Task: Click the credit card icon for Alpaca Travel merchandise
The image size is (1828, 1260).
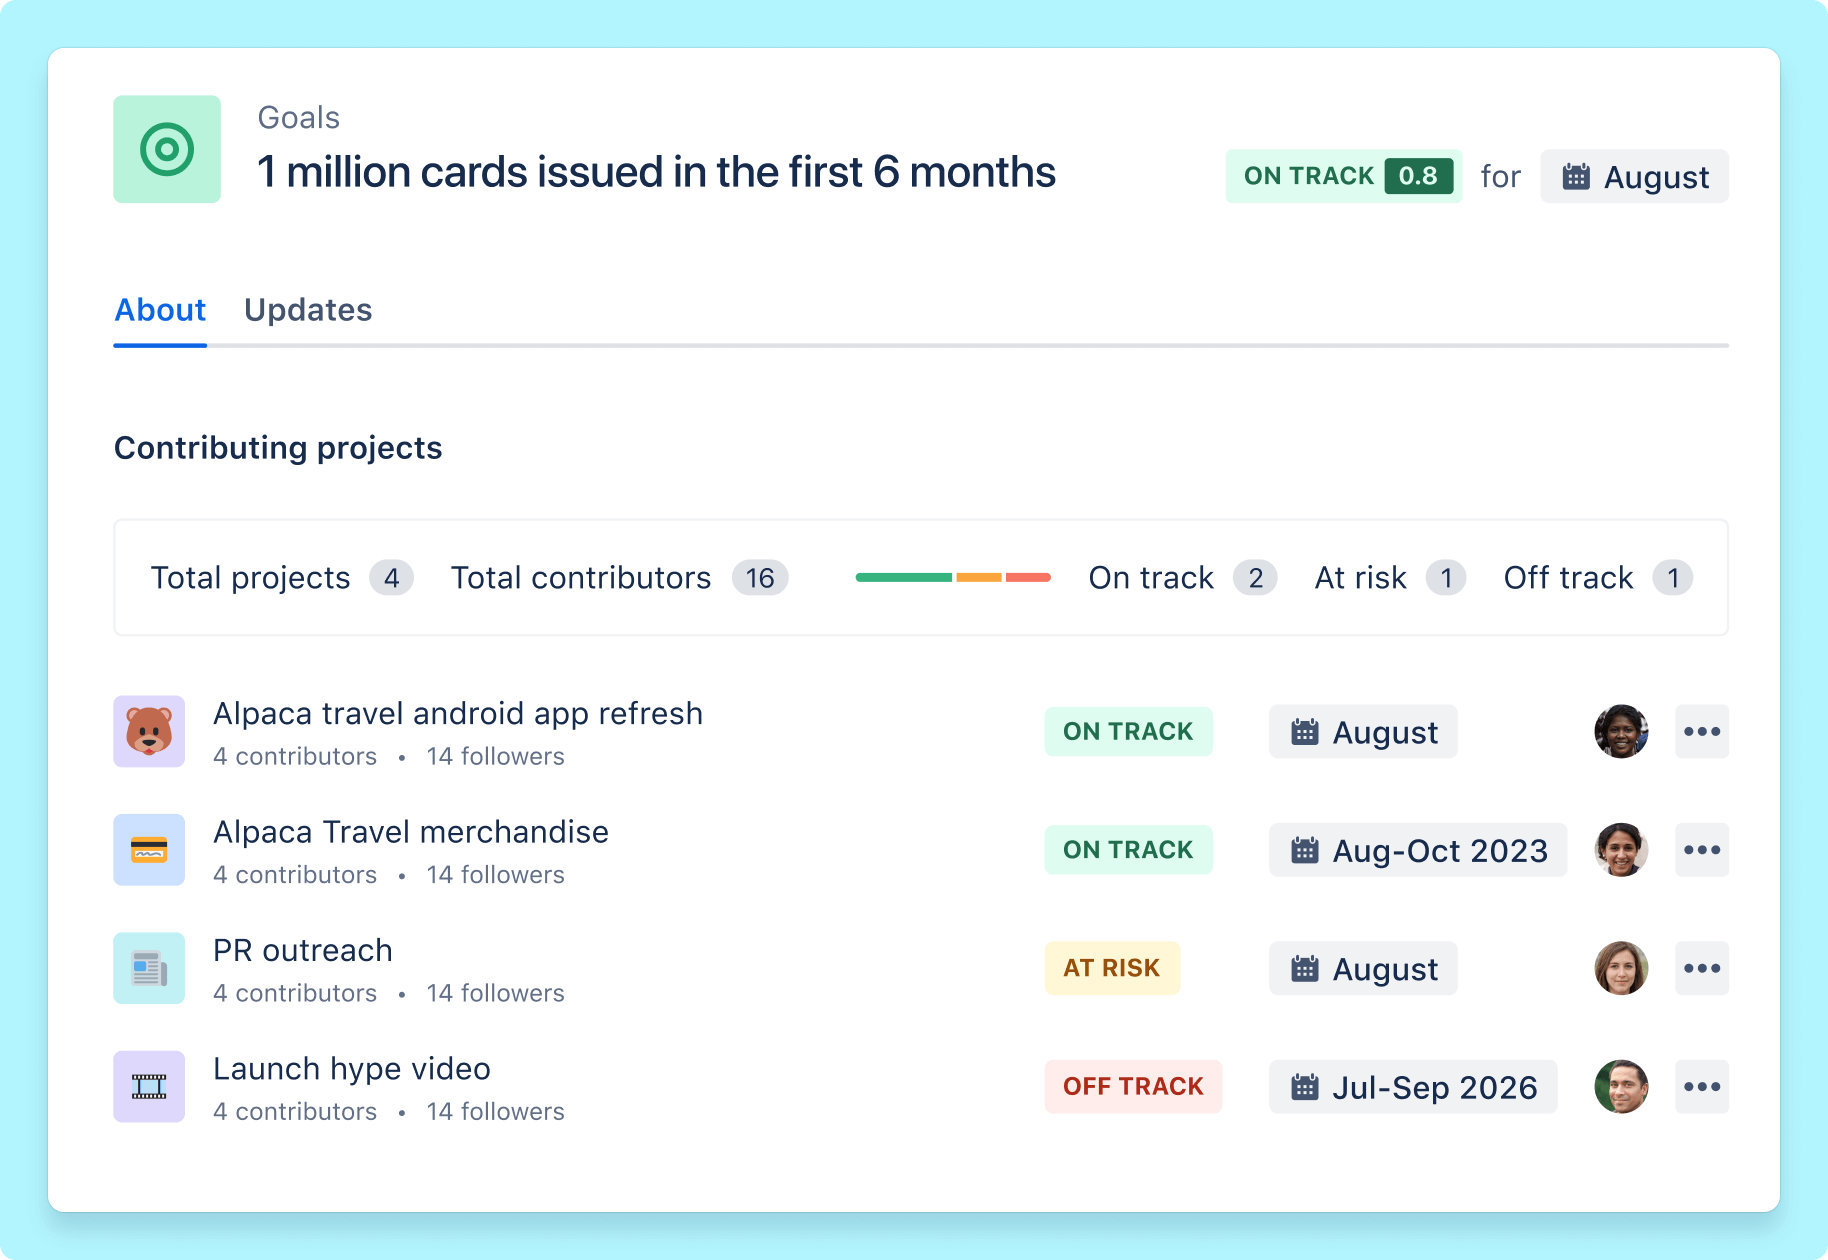Action: point(149,849)
